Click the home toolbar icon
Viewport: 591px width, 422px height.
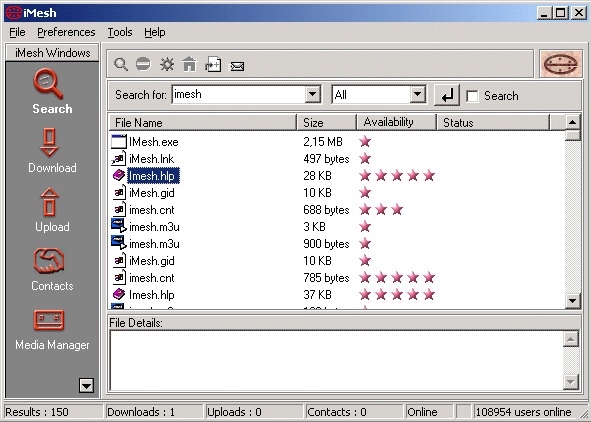tap(190, 64)
